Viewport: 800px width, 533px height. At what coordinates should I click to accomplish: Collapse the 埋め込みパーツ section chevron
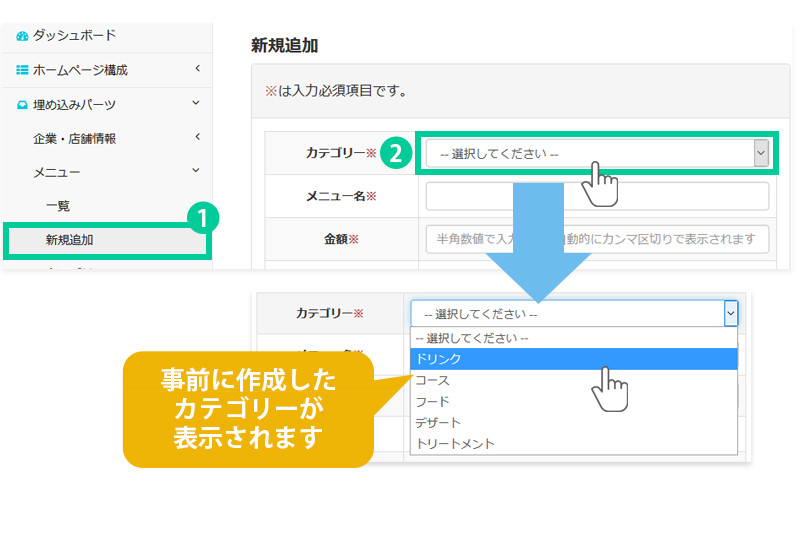click(x=197, y=103)
